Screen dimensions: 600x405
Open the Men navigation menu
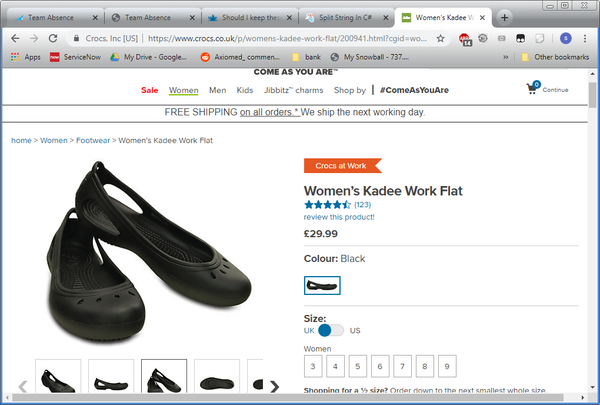(x=217, y=90)
